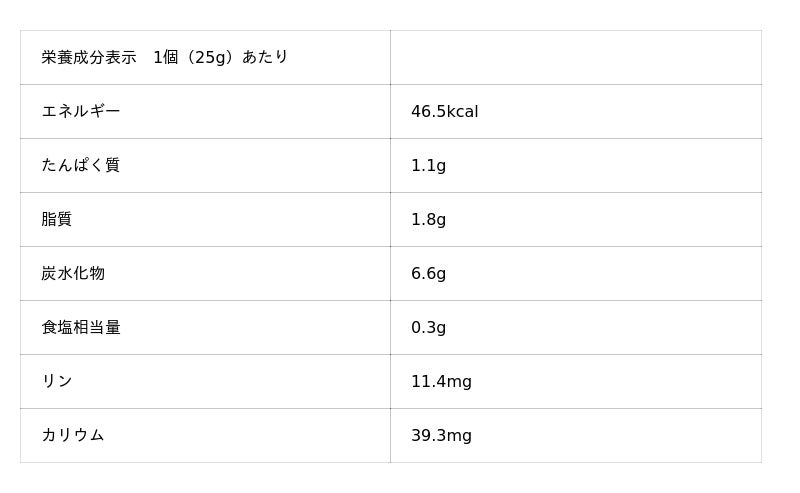
Task: Click the 1.1g protein value
Action: coord(428,165)
